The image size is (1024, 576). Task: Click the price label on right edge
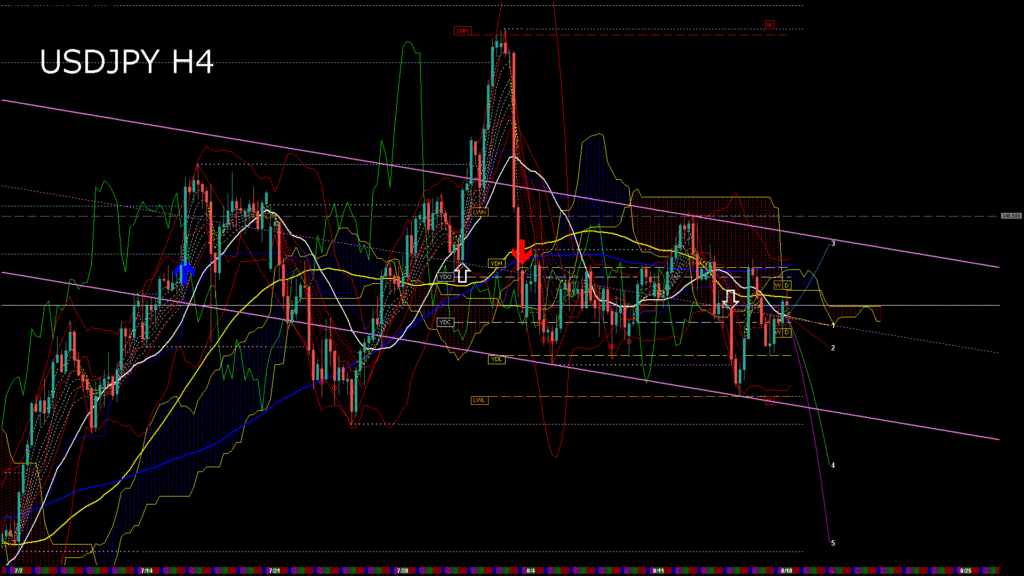(1010, 215)
